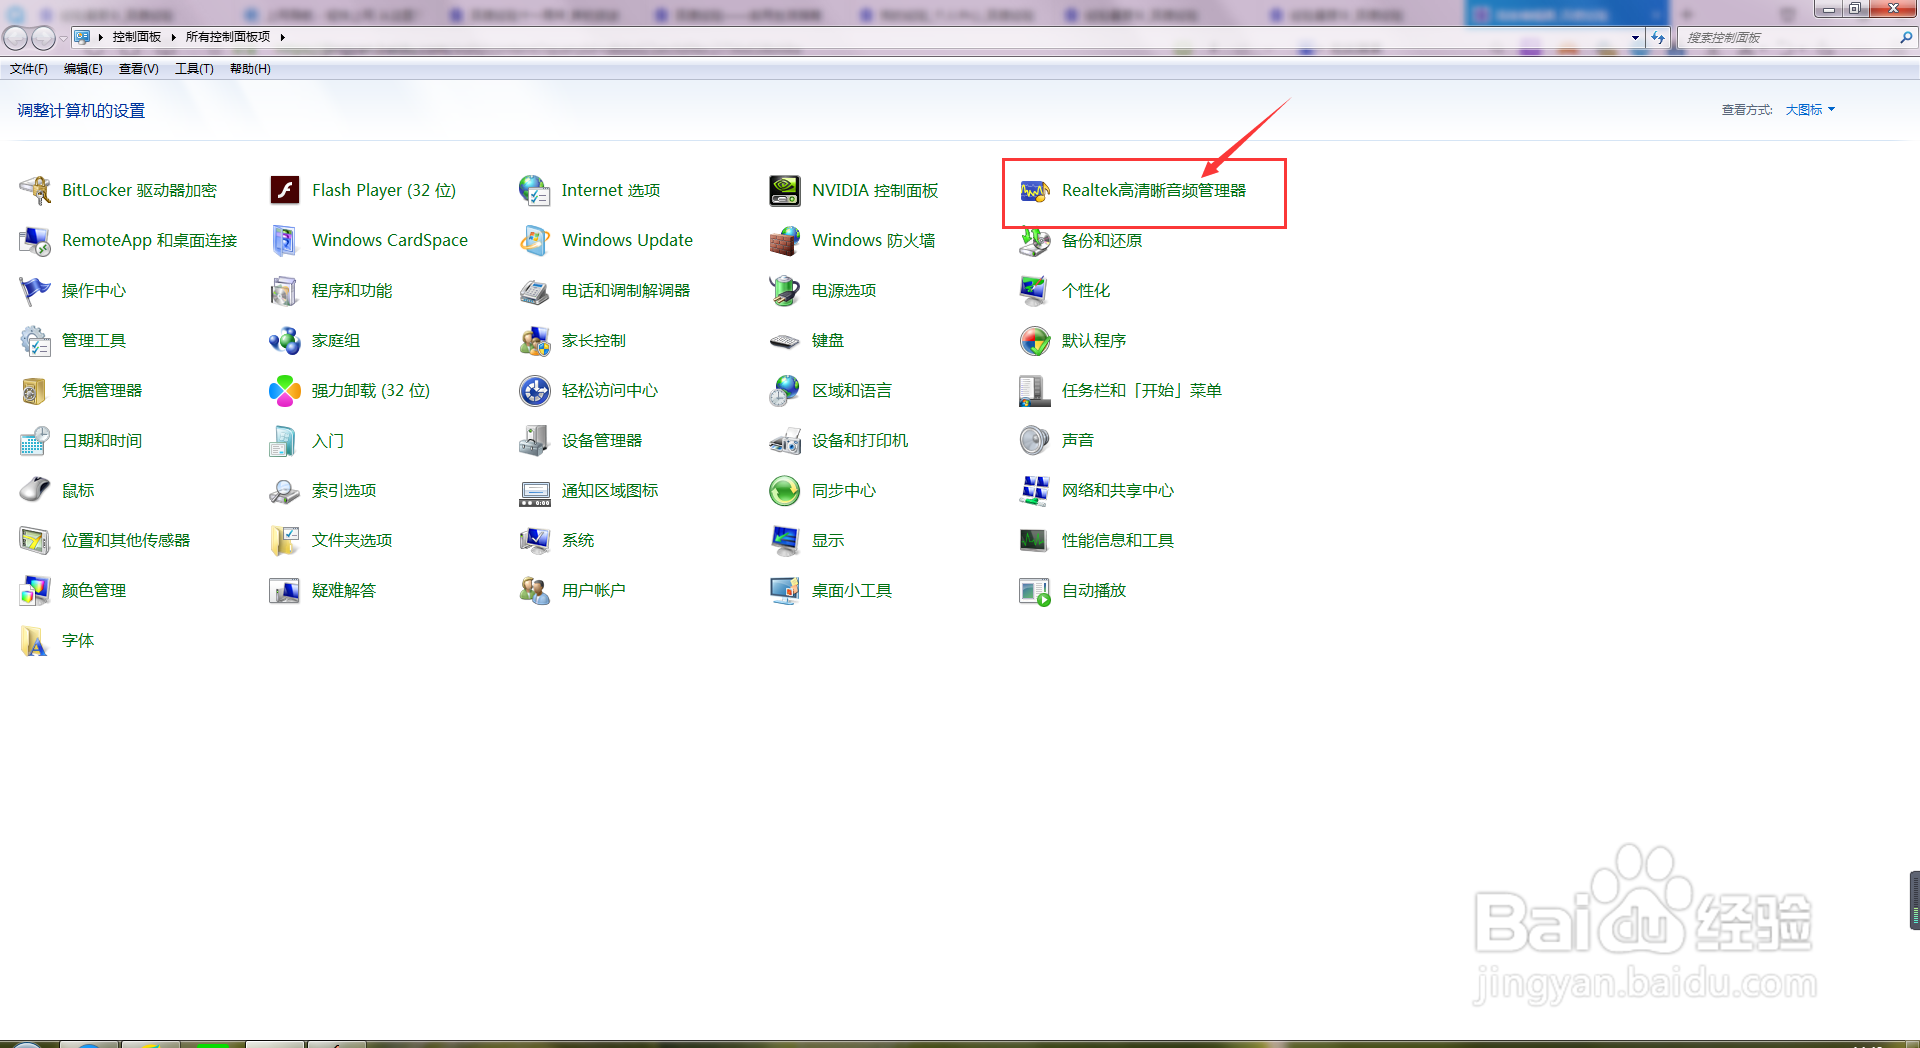Click the 日期和时间 link
Viewport: 1920px width, 1048px height.
pyautogui.click(x=102, y=440)
